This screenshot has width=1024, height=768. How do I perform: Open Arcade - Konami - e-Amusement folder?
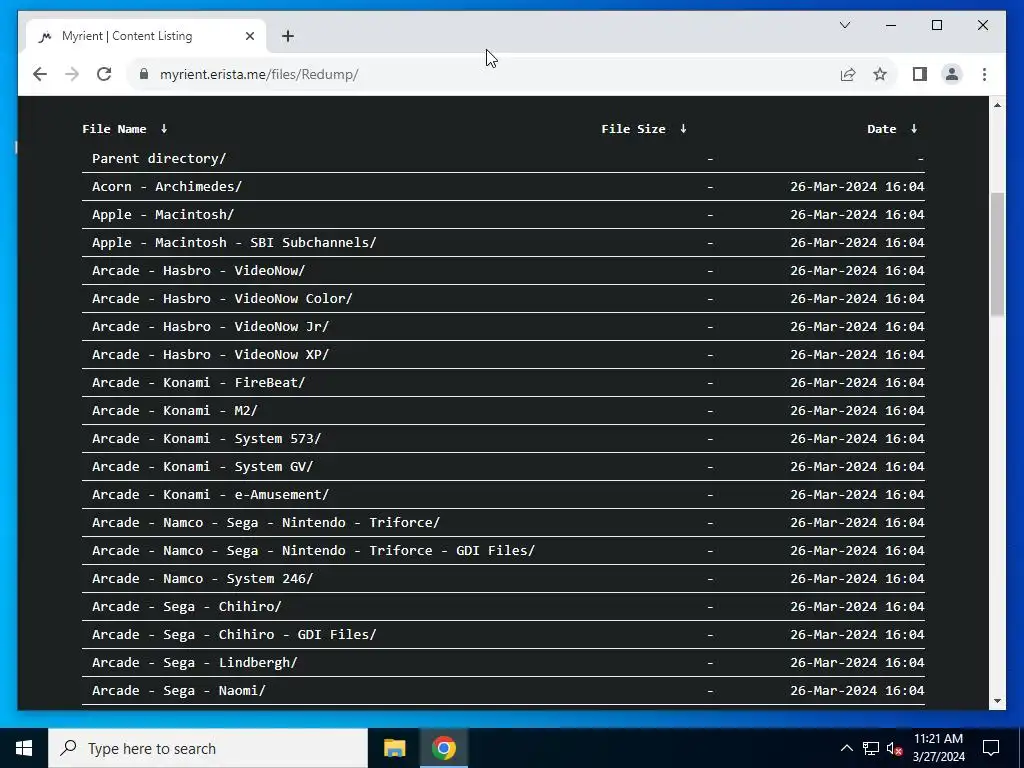coord(210,495)
